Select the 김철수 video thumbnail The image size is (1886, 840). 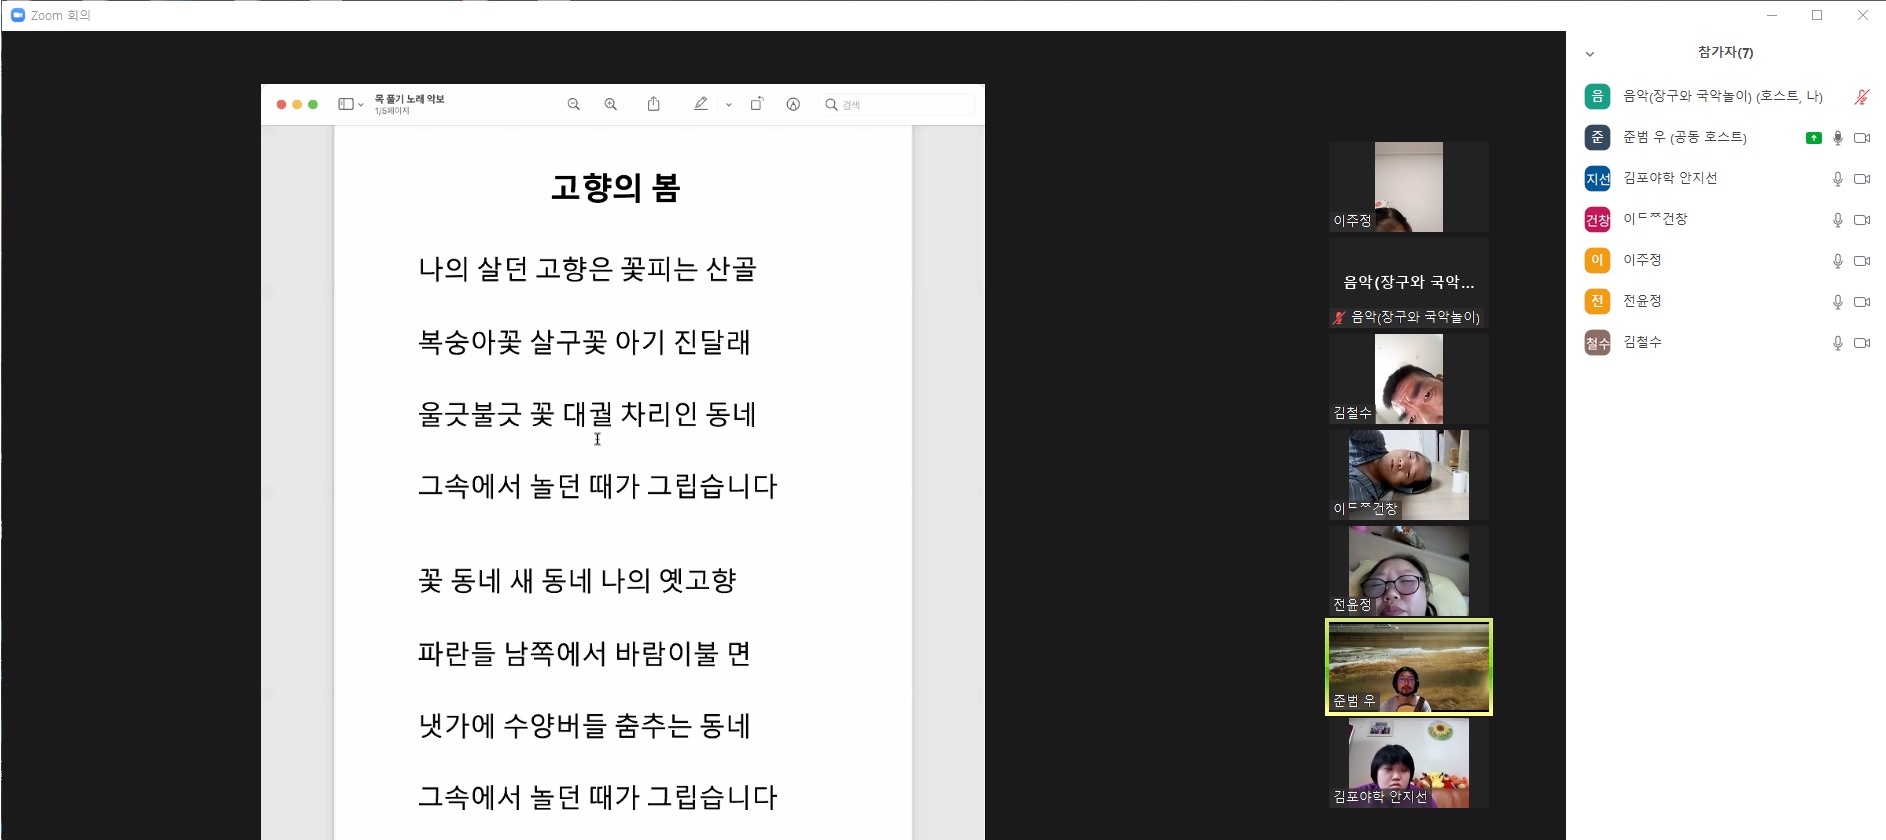point(1408,379)
